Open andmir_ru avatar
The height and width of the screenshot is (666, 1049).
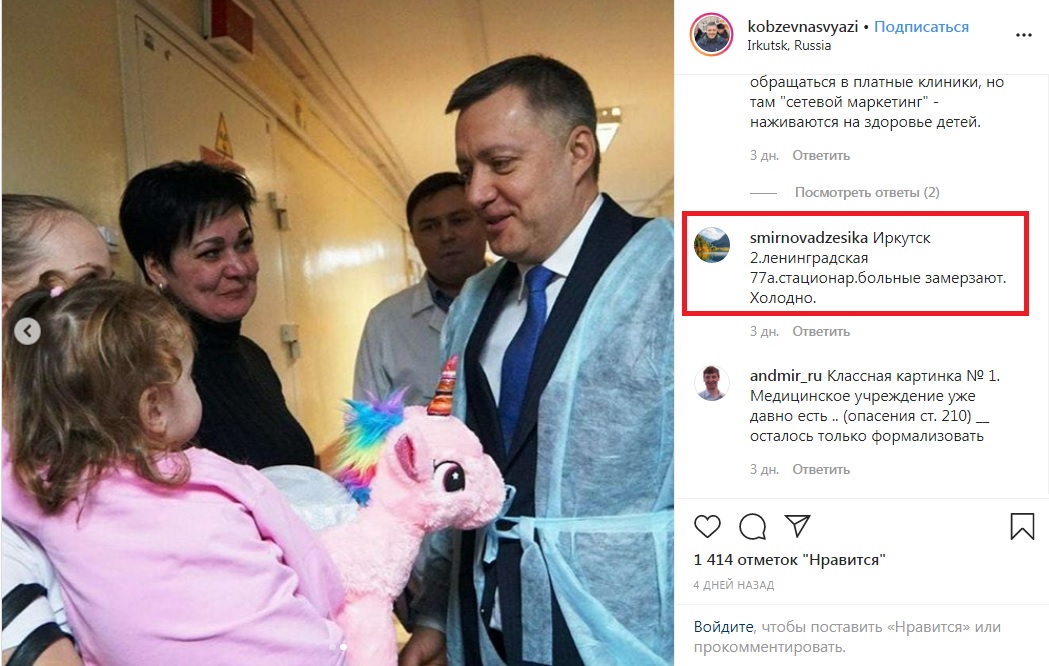click(x=712, y=383)
